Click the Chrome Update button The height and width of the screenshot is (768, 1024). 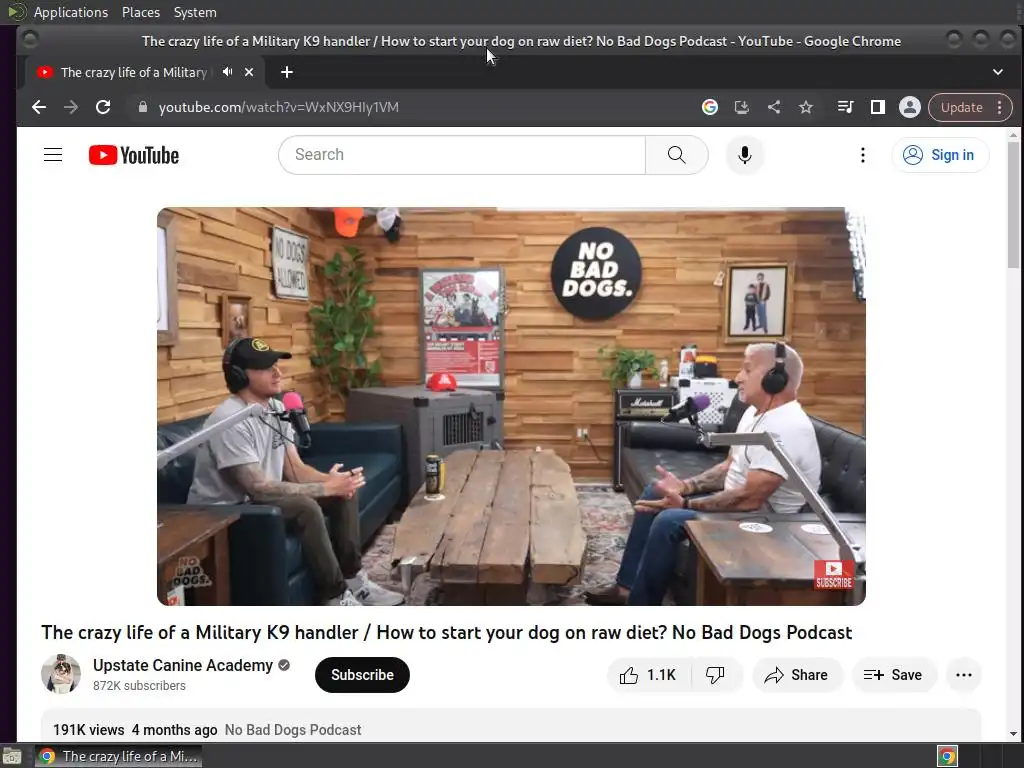pyautogui.click(x=961, y=108)
